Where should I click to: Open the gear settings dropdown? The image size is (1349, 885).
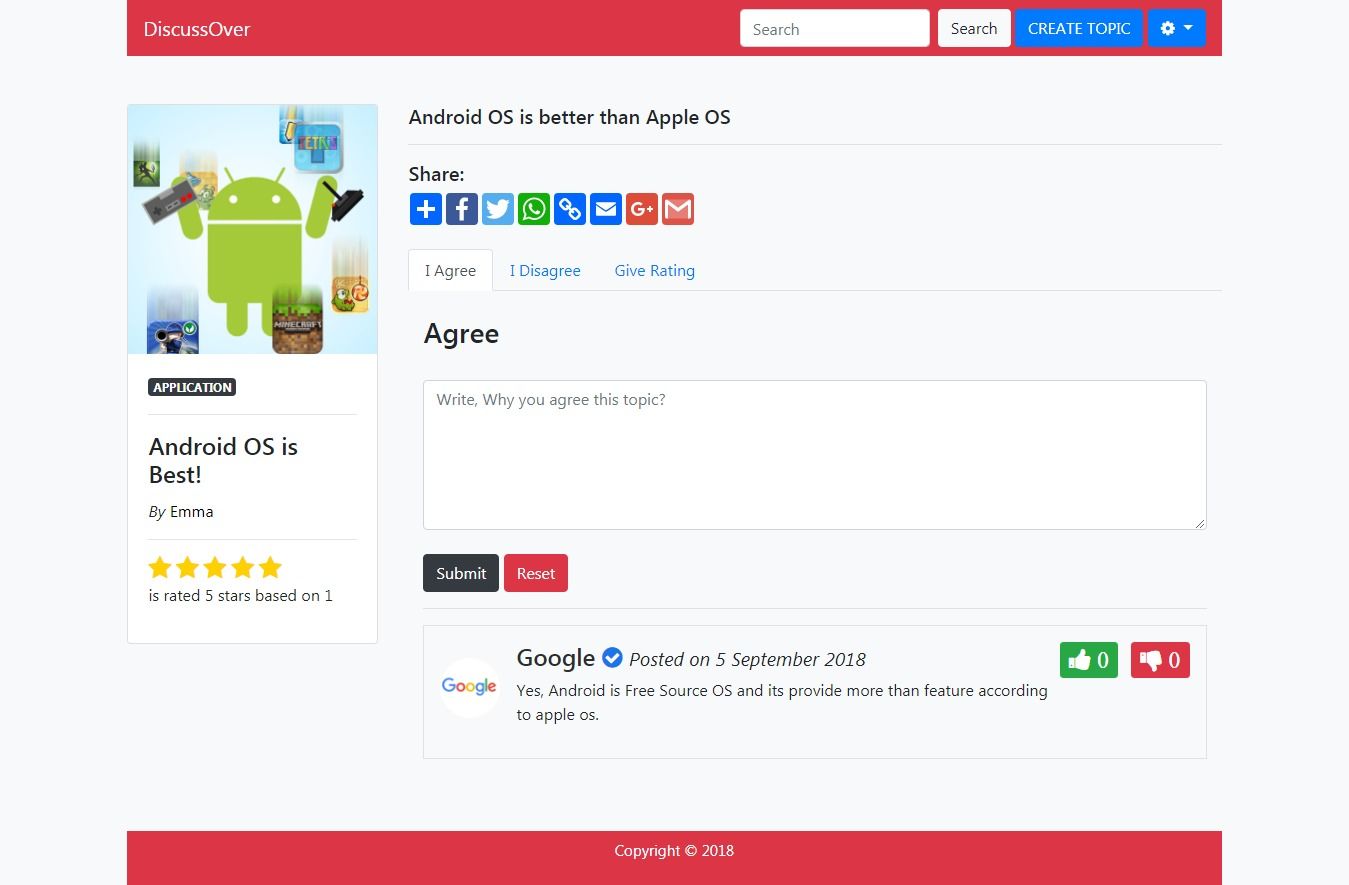click(x=1177, y=29)
